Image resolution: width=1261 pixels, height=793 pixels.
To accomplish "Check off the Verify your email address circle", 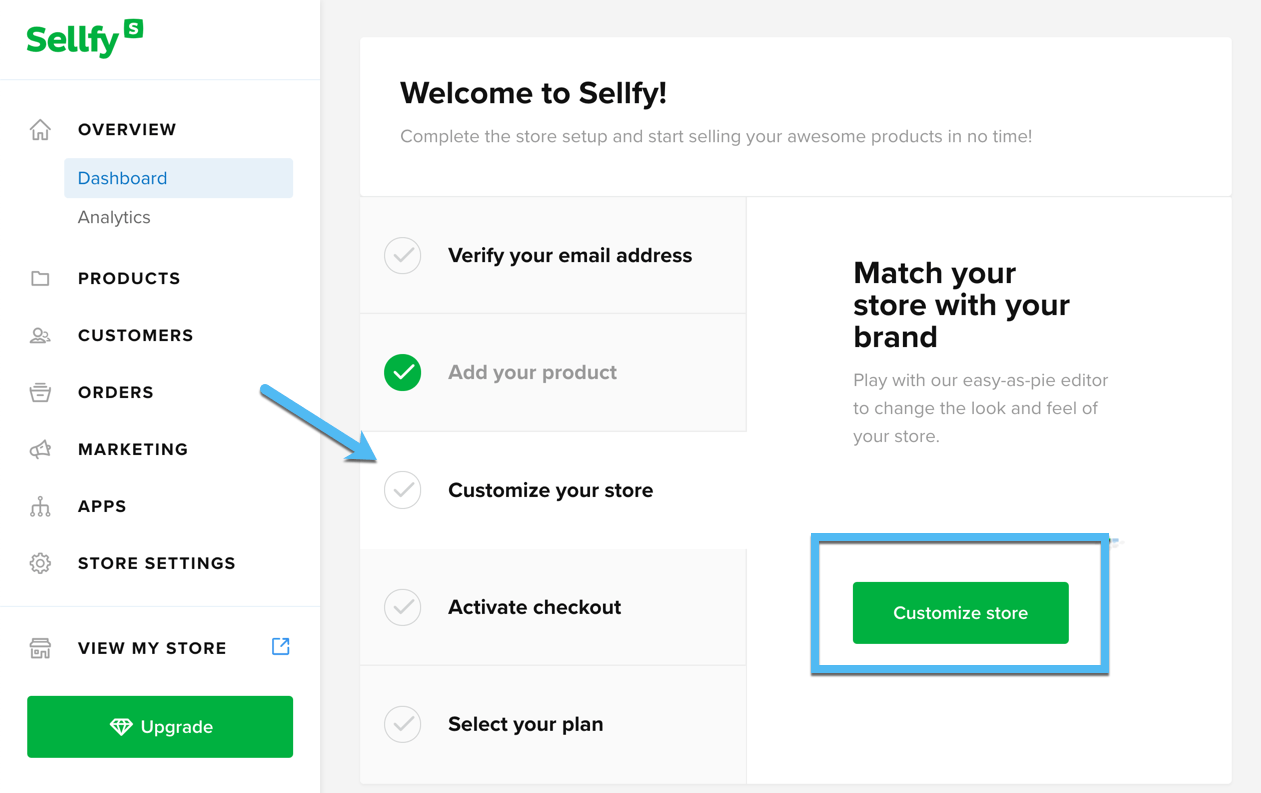I will click(402, 255).
